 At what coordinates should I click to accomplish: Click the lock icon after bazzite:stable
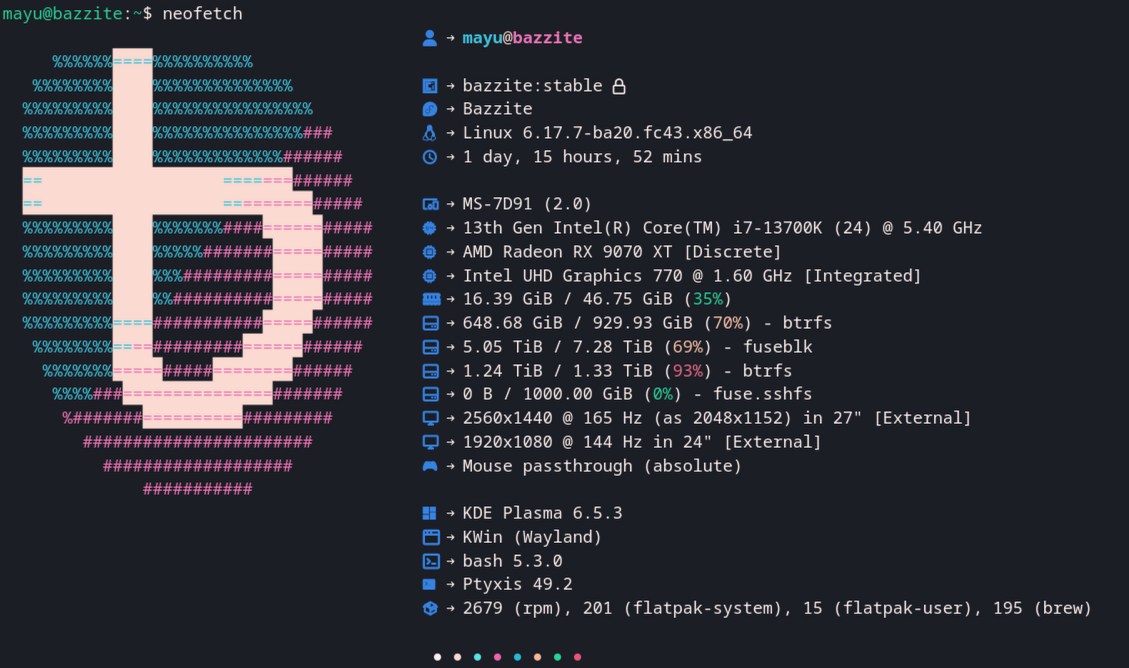[x=619, y=86]
